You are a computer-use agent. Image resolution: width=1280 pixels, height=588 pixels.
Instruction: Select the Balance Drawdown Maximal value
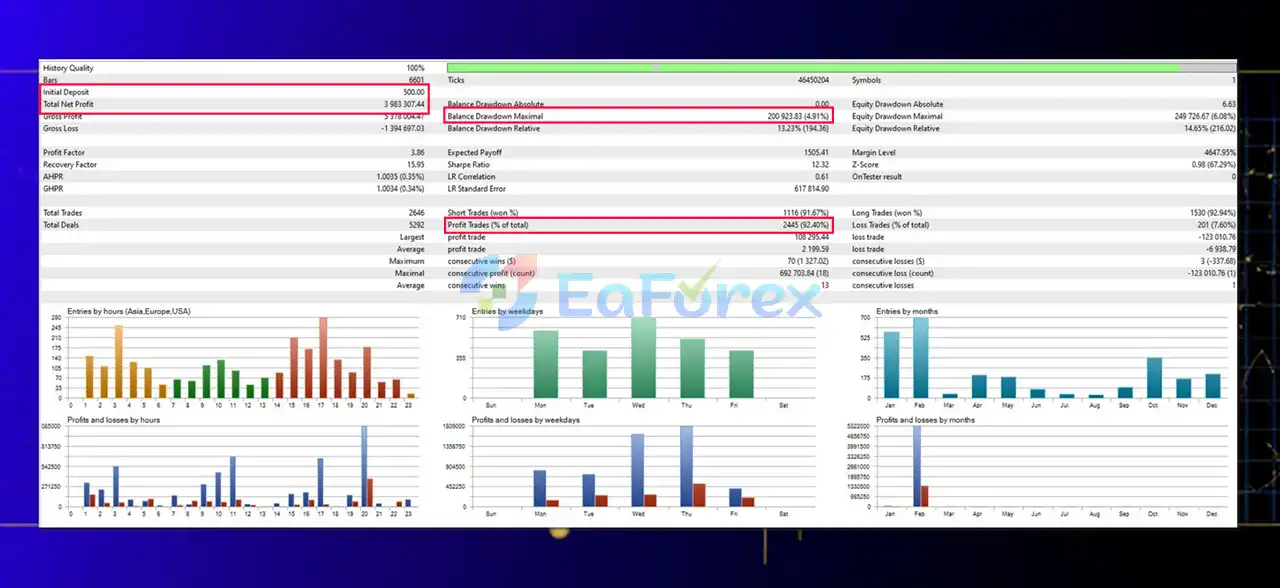[x=798, y=116]
